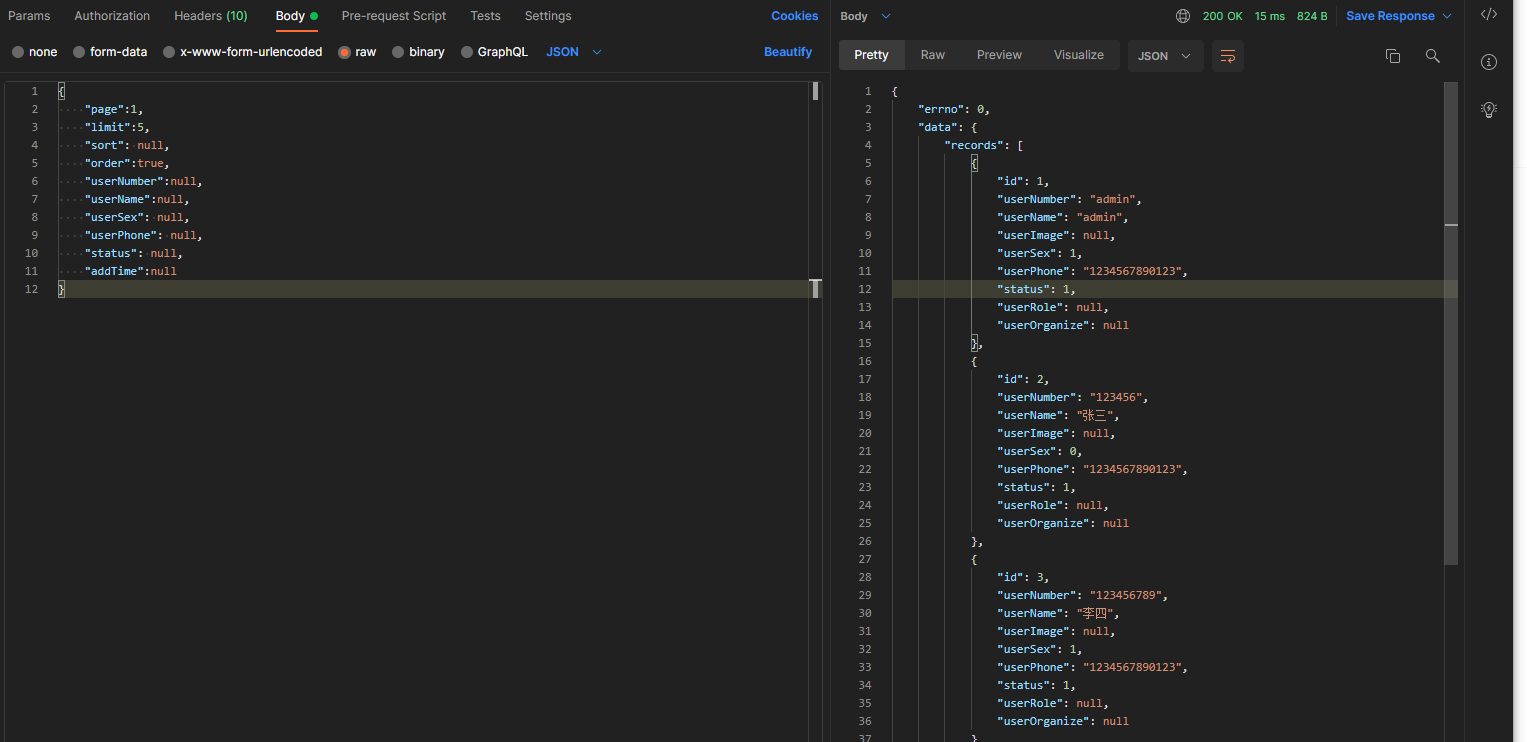Click the "page":1 line in request body
This screenshot has height=742, width=1527.
pos(115,109)
